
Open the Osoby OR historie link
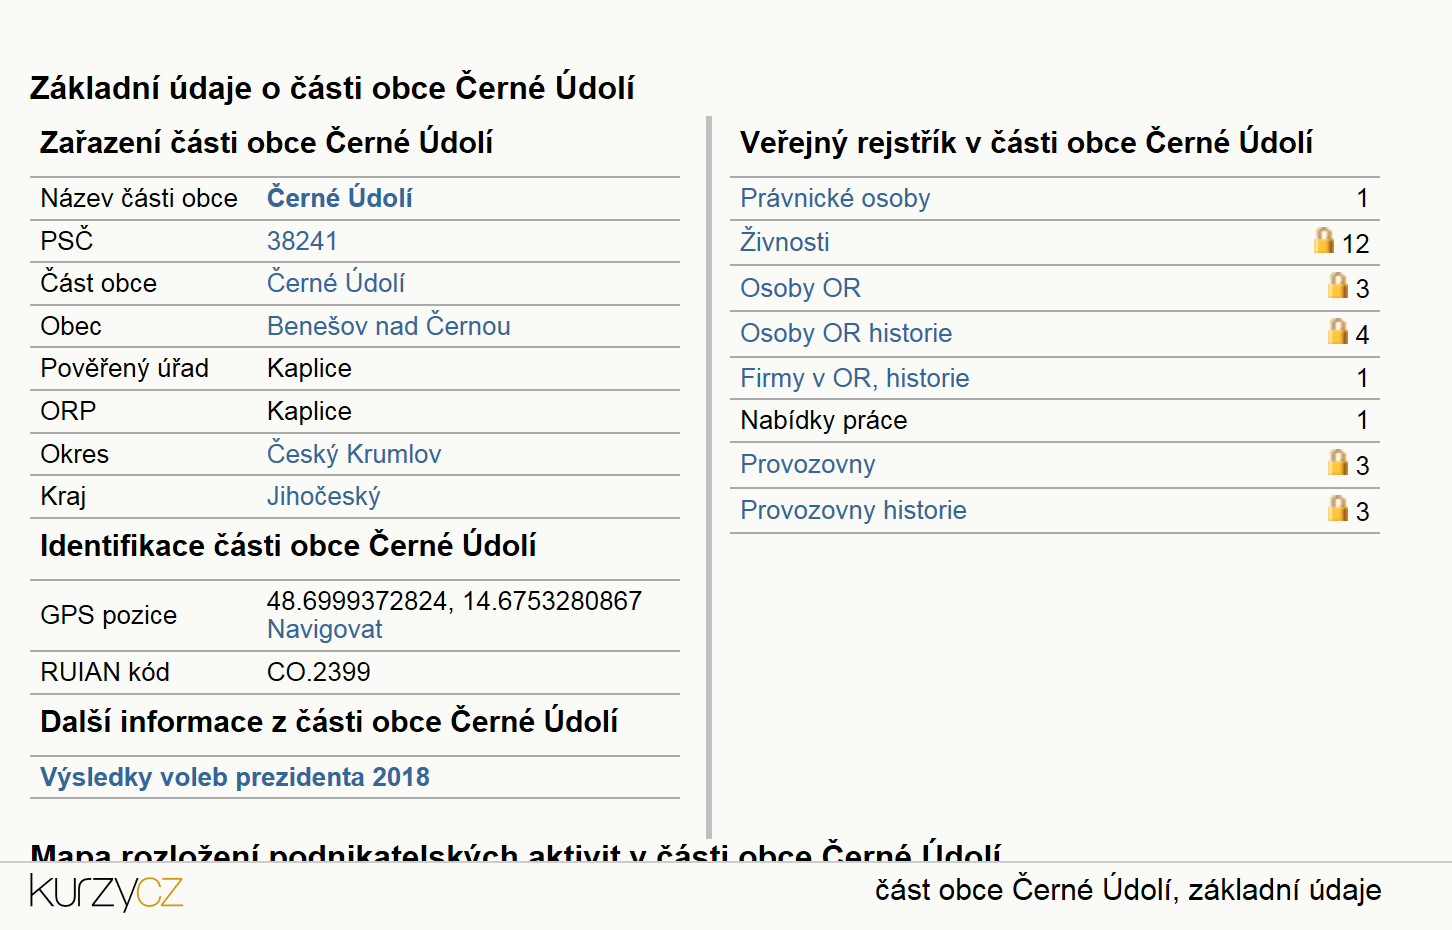tap(846, 333)
